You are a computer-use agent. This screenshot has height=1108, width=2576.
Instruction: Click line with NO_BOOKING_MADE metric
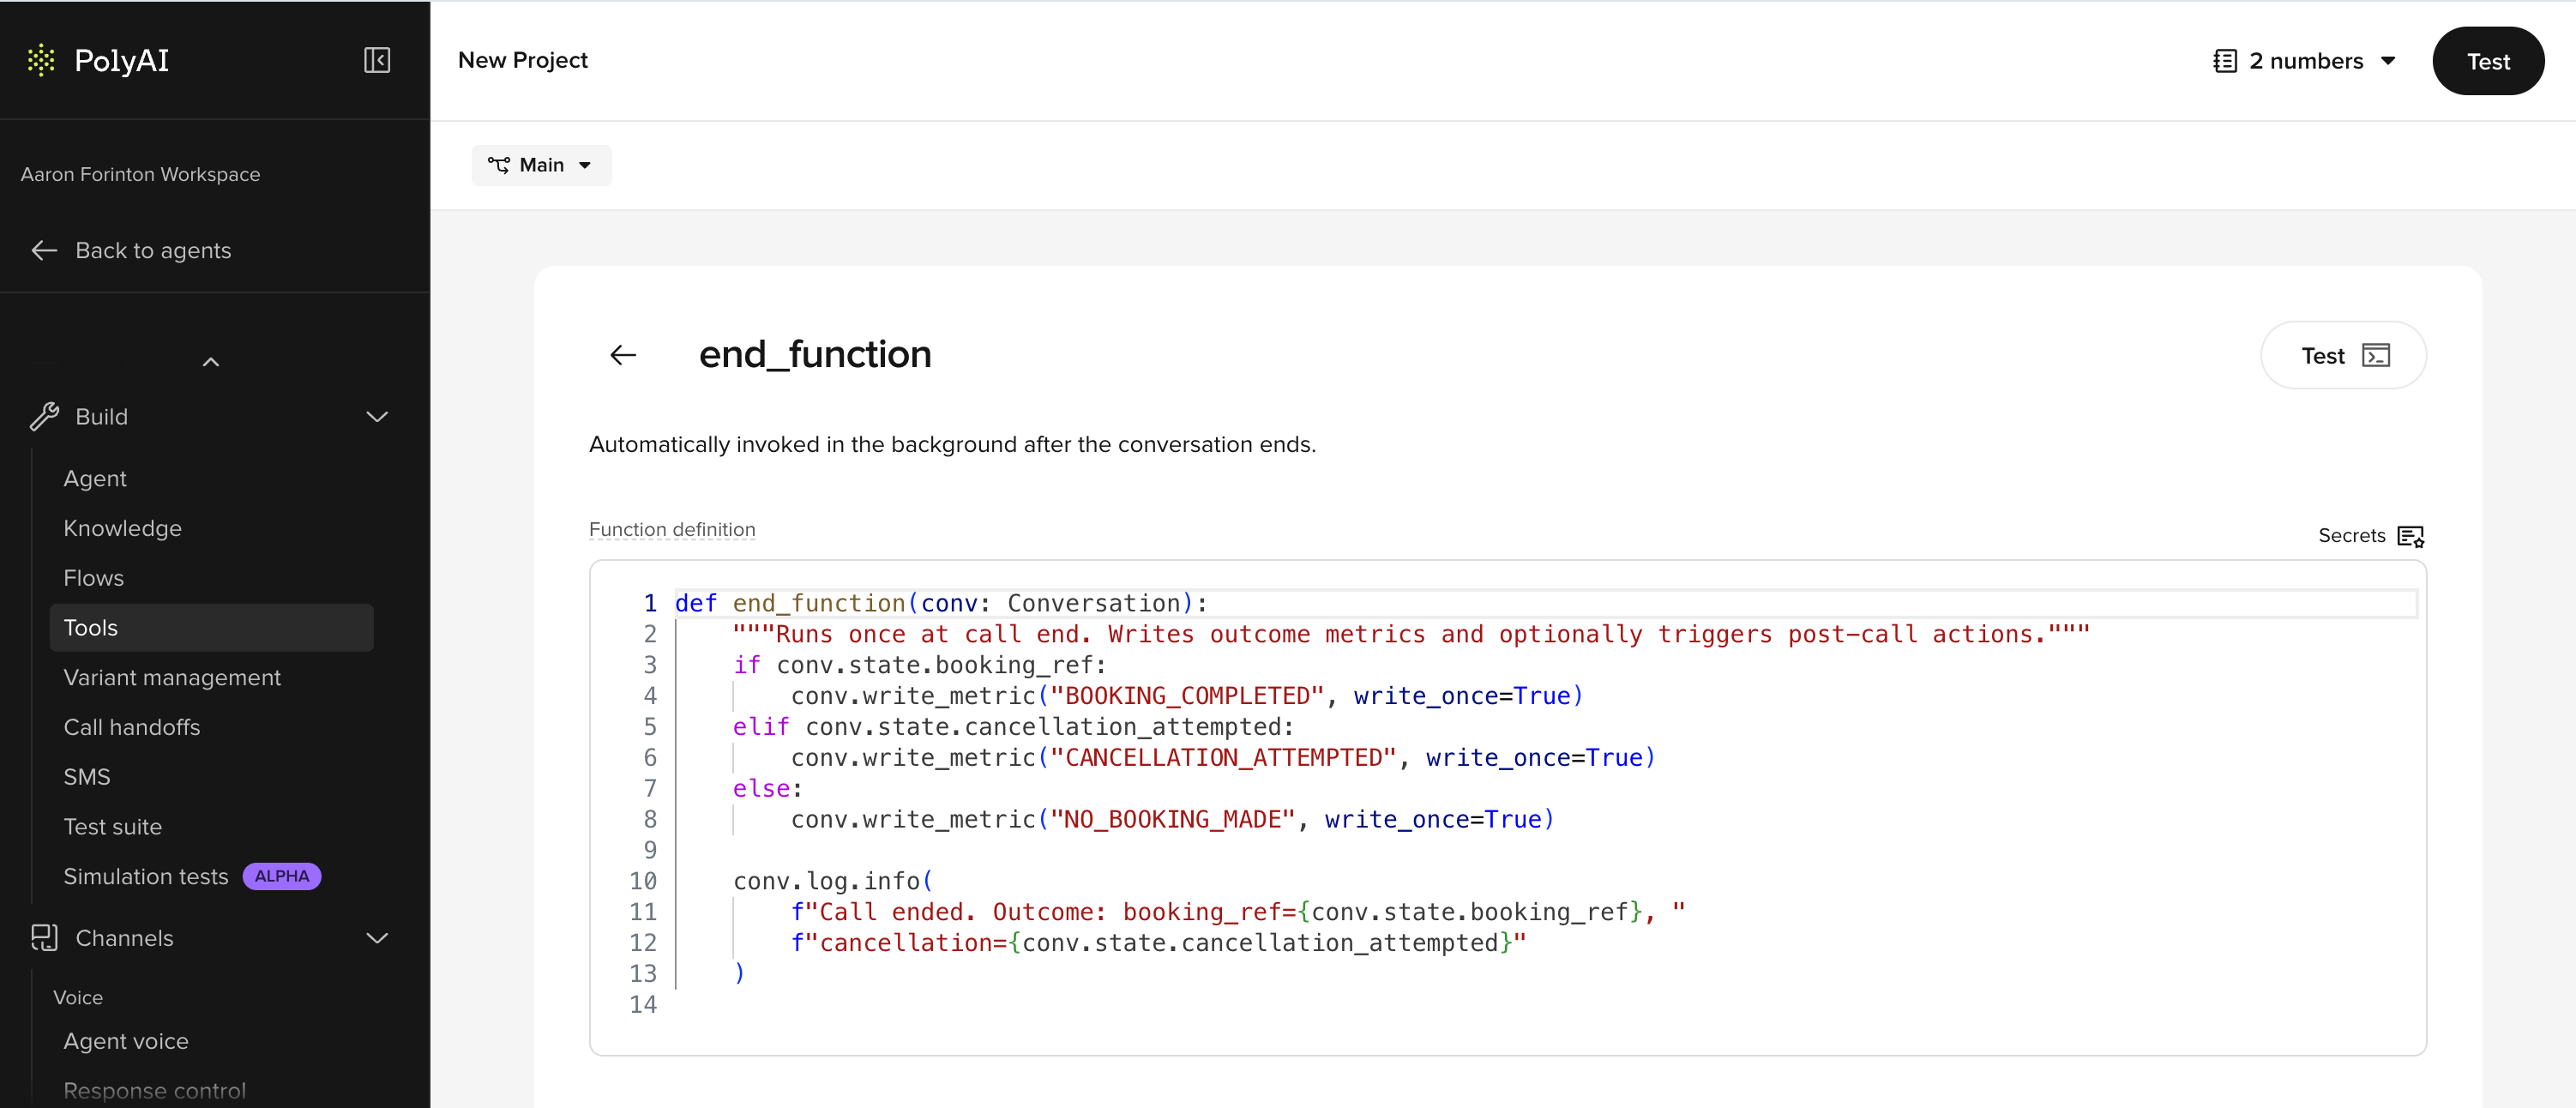pyautogui.click(x=1172, y=820)
